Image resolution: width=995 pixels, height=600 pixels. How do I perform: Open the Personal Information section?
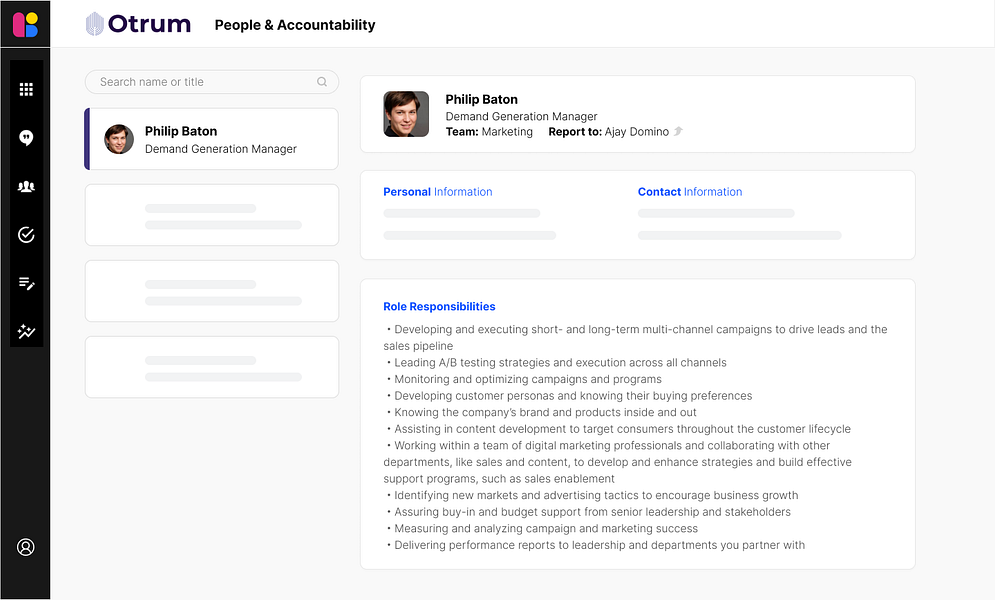pos(438,192)
